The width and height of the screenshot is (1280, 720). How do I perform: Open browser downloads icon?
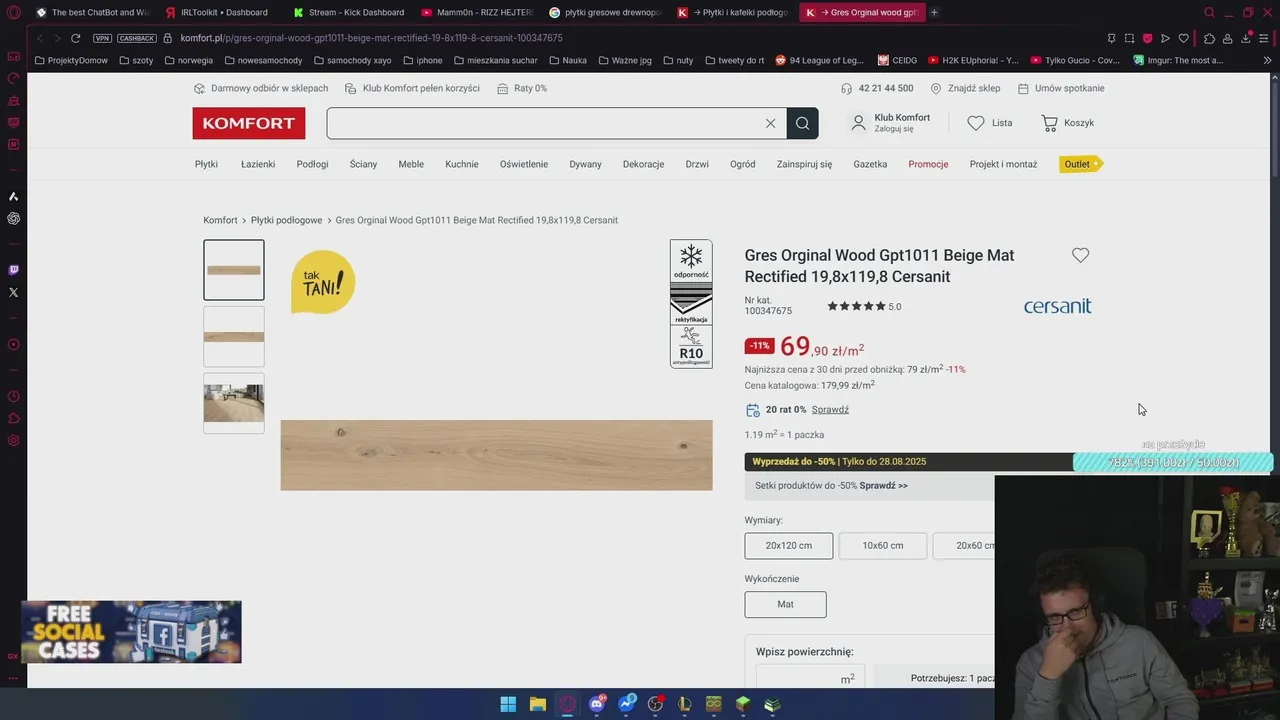[1246, 38]
